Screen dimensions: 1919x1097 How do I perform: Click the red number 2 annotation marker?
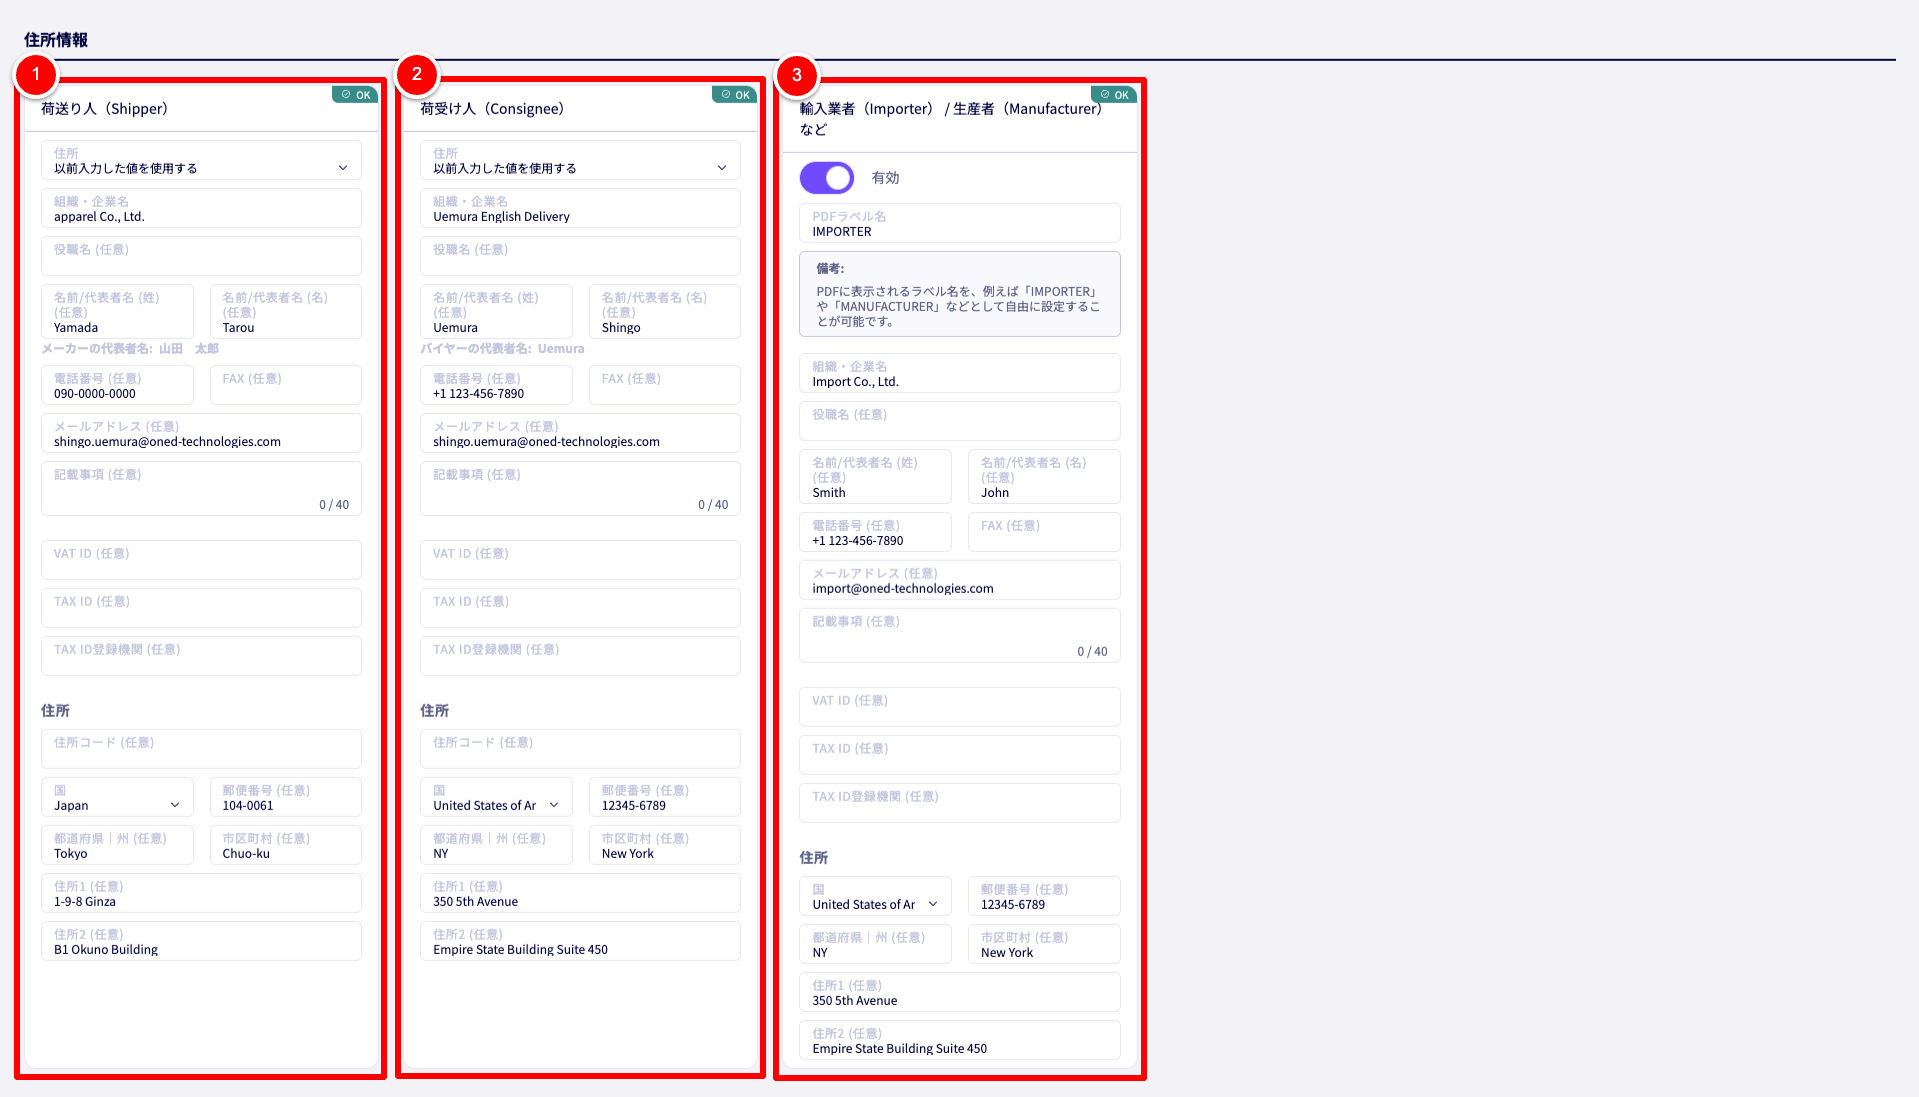(x=416, y=74)
